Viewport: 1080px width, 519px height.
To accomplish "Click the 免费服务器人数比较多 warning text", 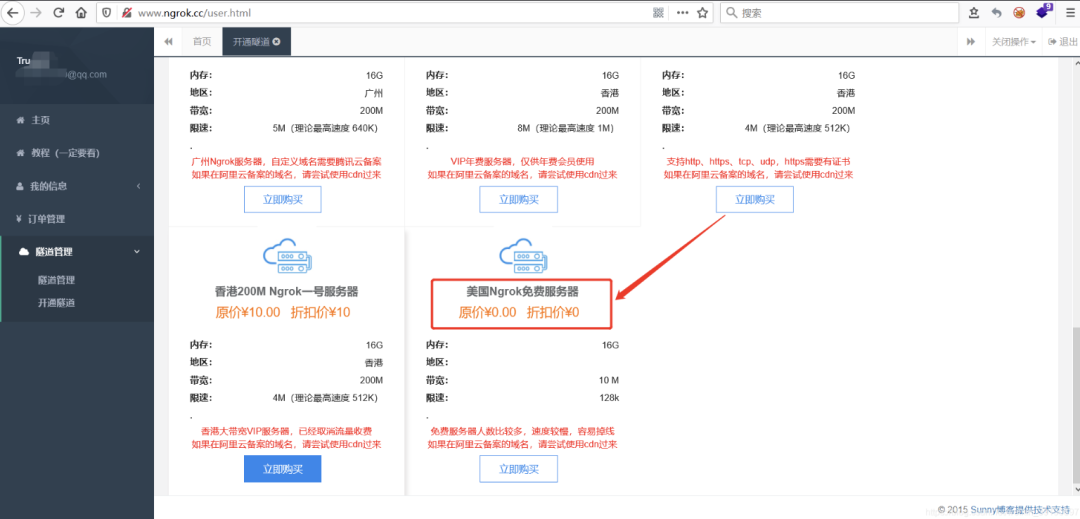I will pos(522,432).
